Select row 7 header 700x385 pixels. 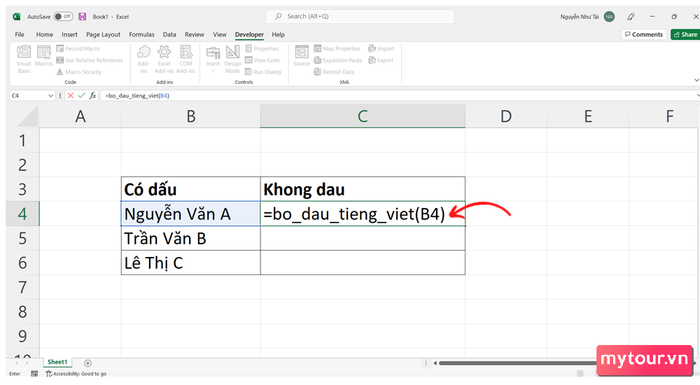click(x=22, y=287)
